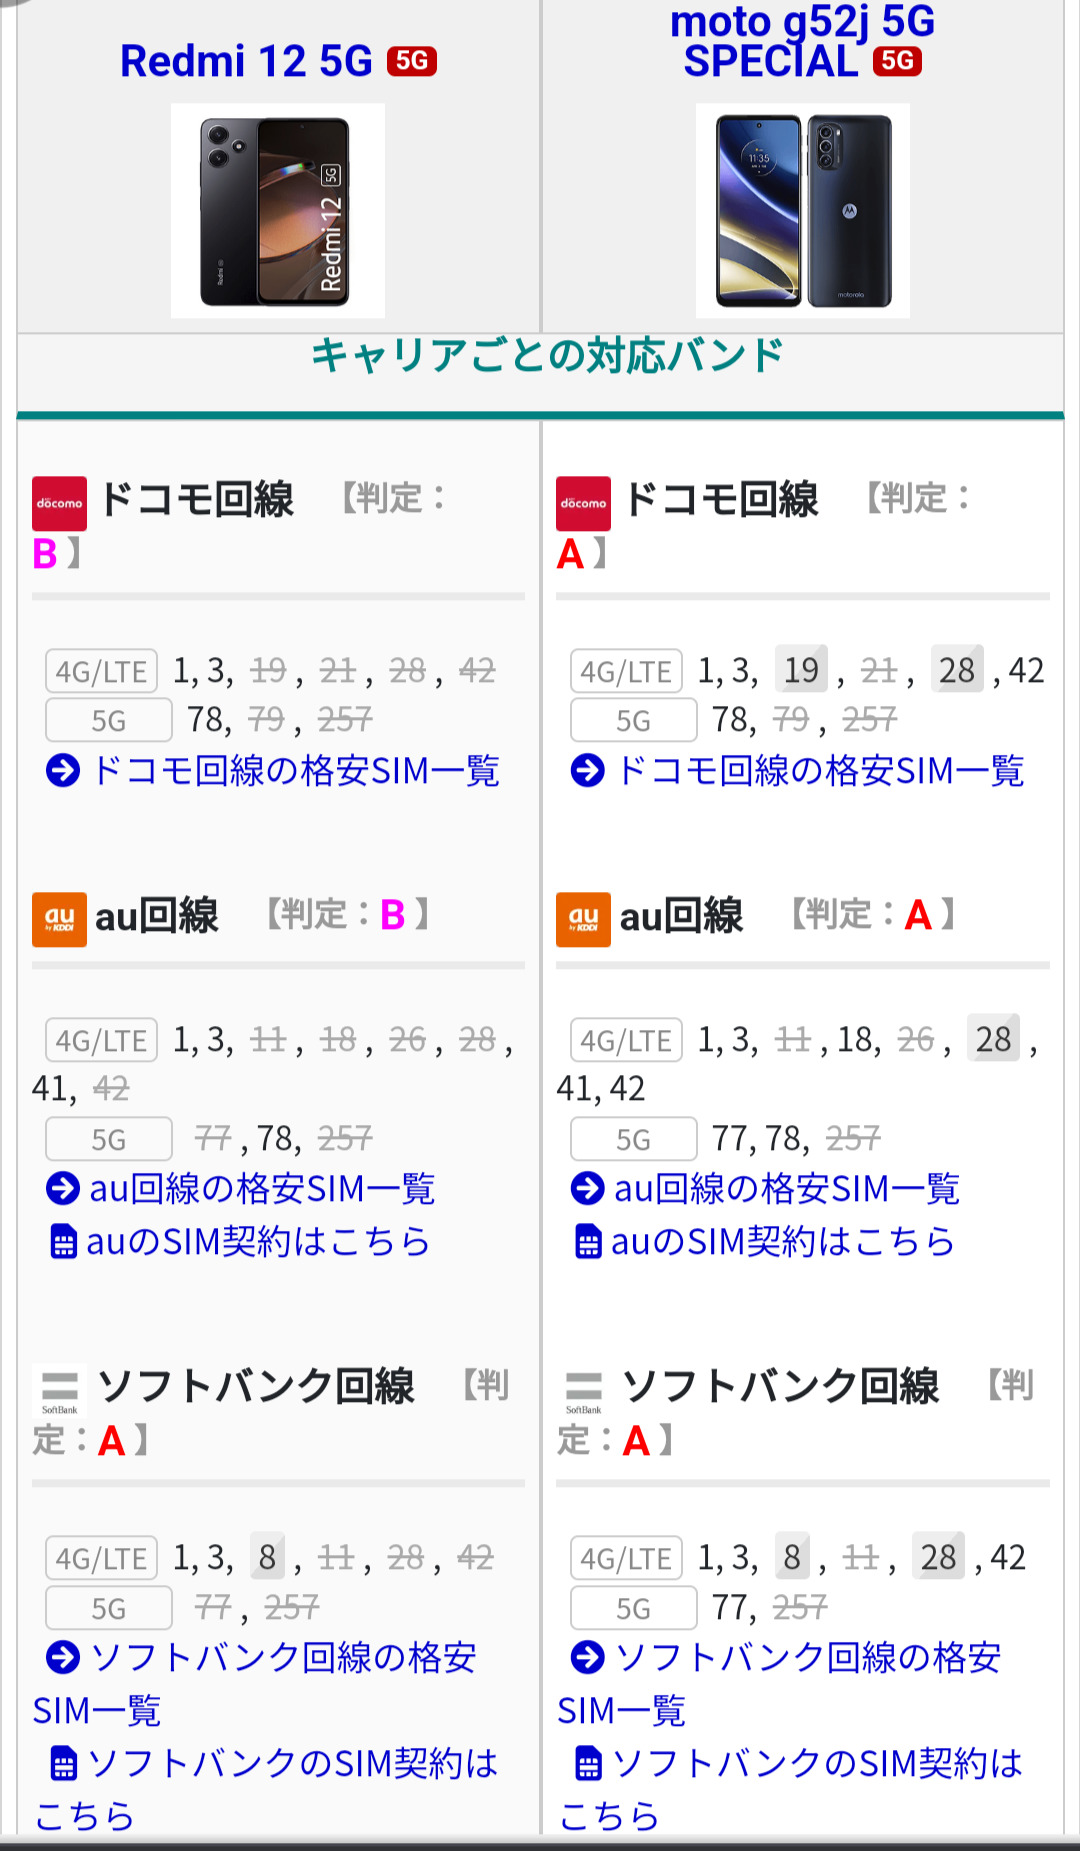
Task: Click the au logo in moto column
Action: 583,919
